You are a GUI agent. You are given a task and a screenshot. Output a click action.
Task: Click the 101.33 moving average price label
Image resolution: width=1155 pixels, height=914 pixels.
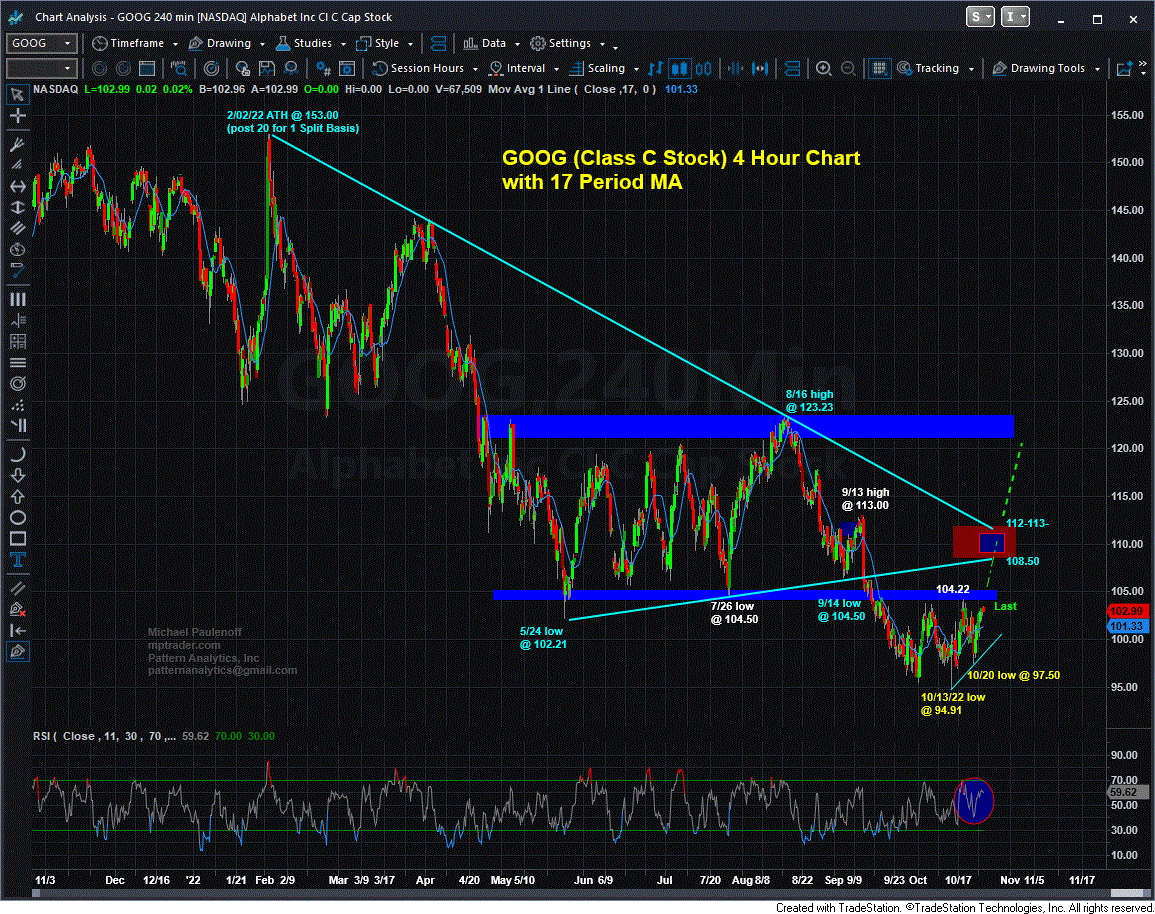tap(1126, 626)
